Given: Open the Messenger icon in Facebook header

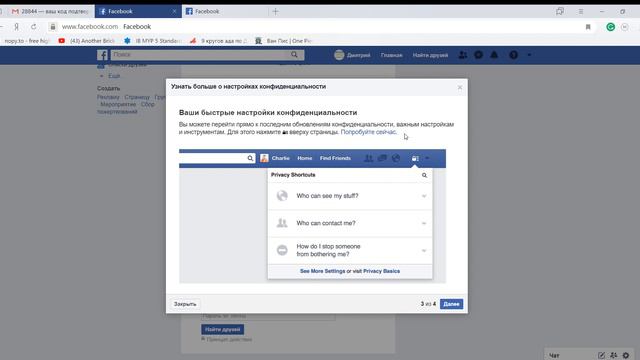Looking at the screenshot, I should click(478, 55).
